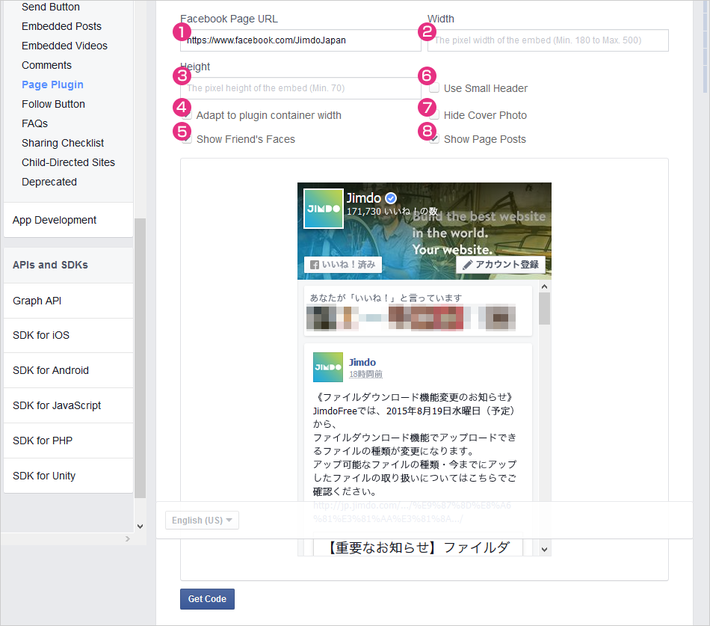Toggle the Hide Cover Photo checkbox

[434, 115]
